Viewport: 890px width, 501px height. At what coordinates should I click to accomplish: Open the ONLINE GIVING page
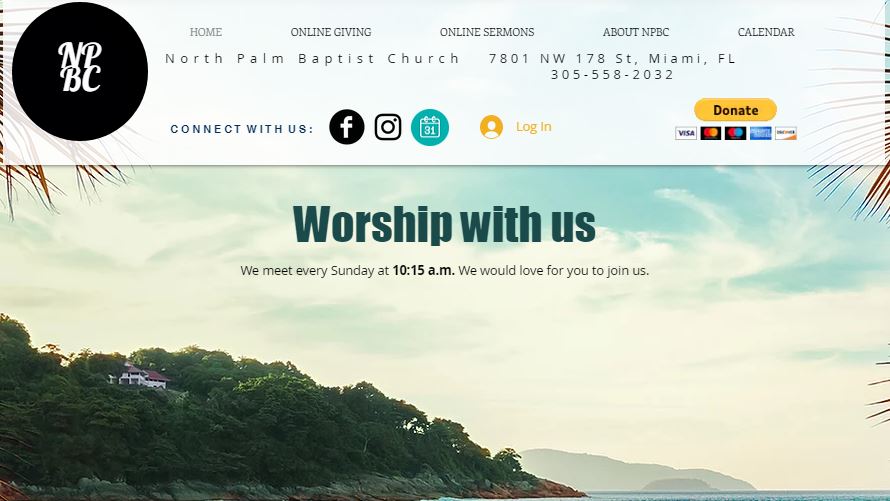click(331, 32)
